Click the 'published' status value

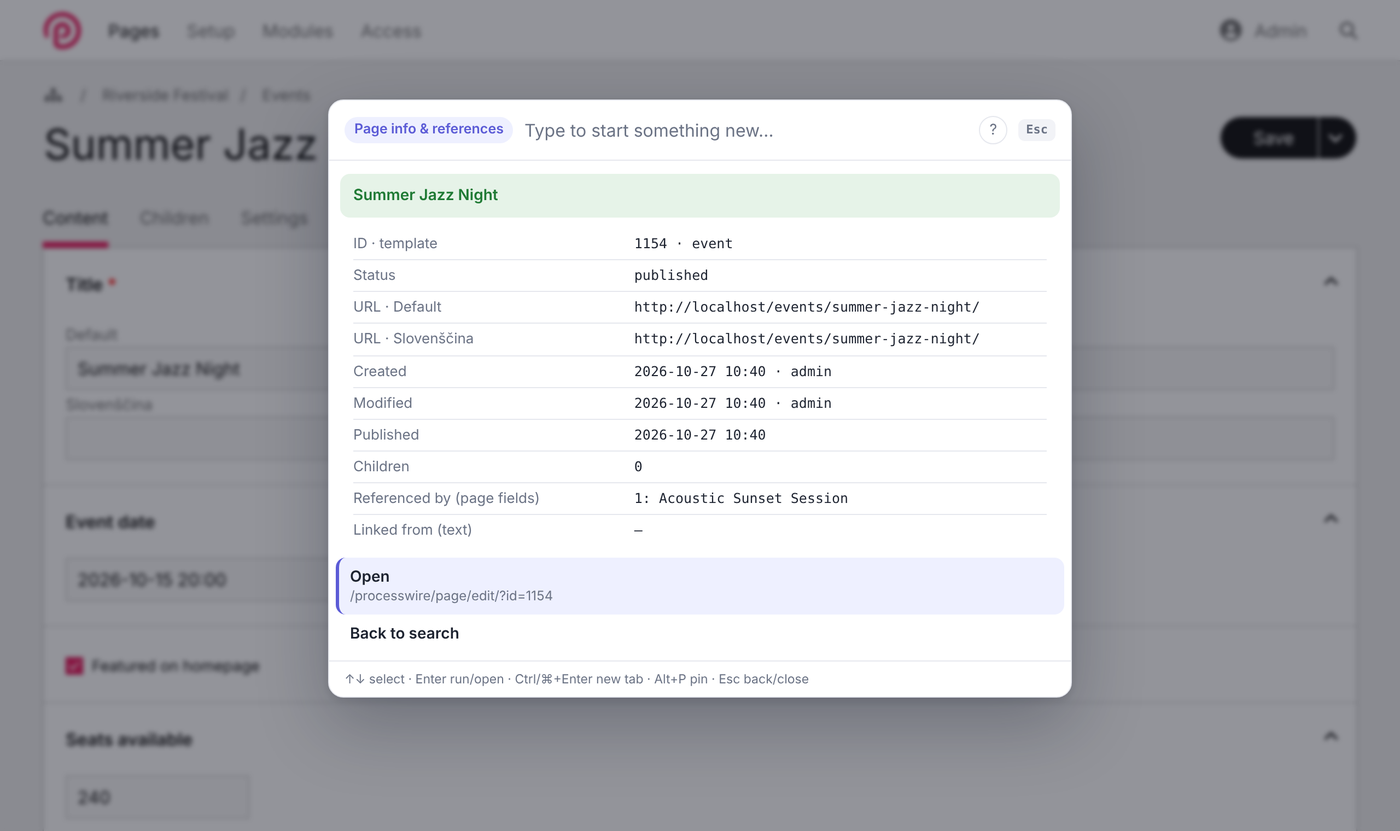(x=671, y=275)
